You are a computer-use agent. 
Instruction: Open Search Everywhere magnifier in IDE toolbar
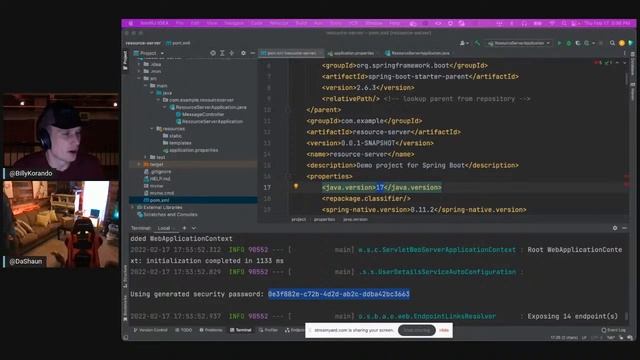[612, 43]
